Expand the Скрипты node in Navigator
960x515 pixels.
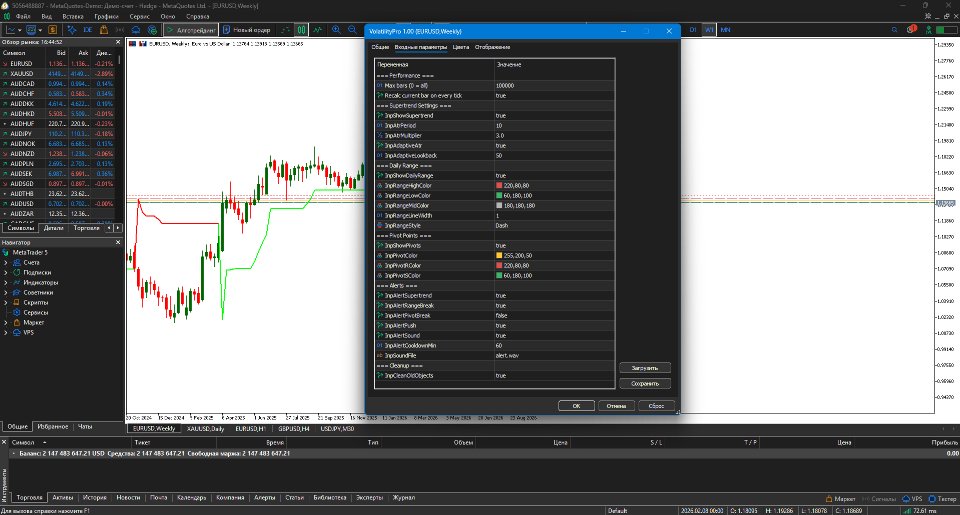[6, 303]
